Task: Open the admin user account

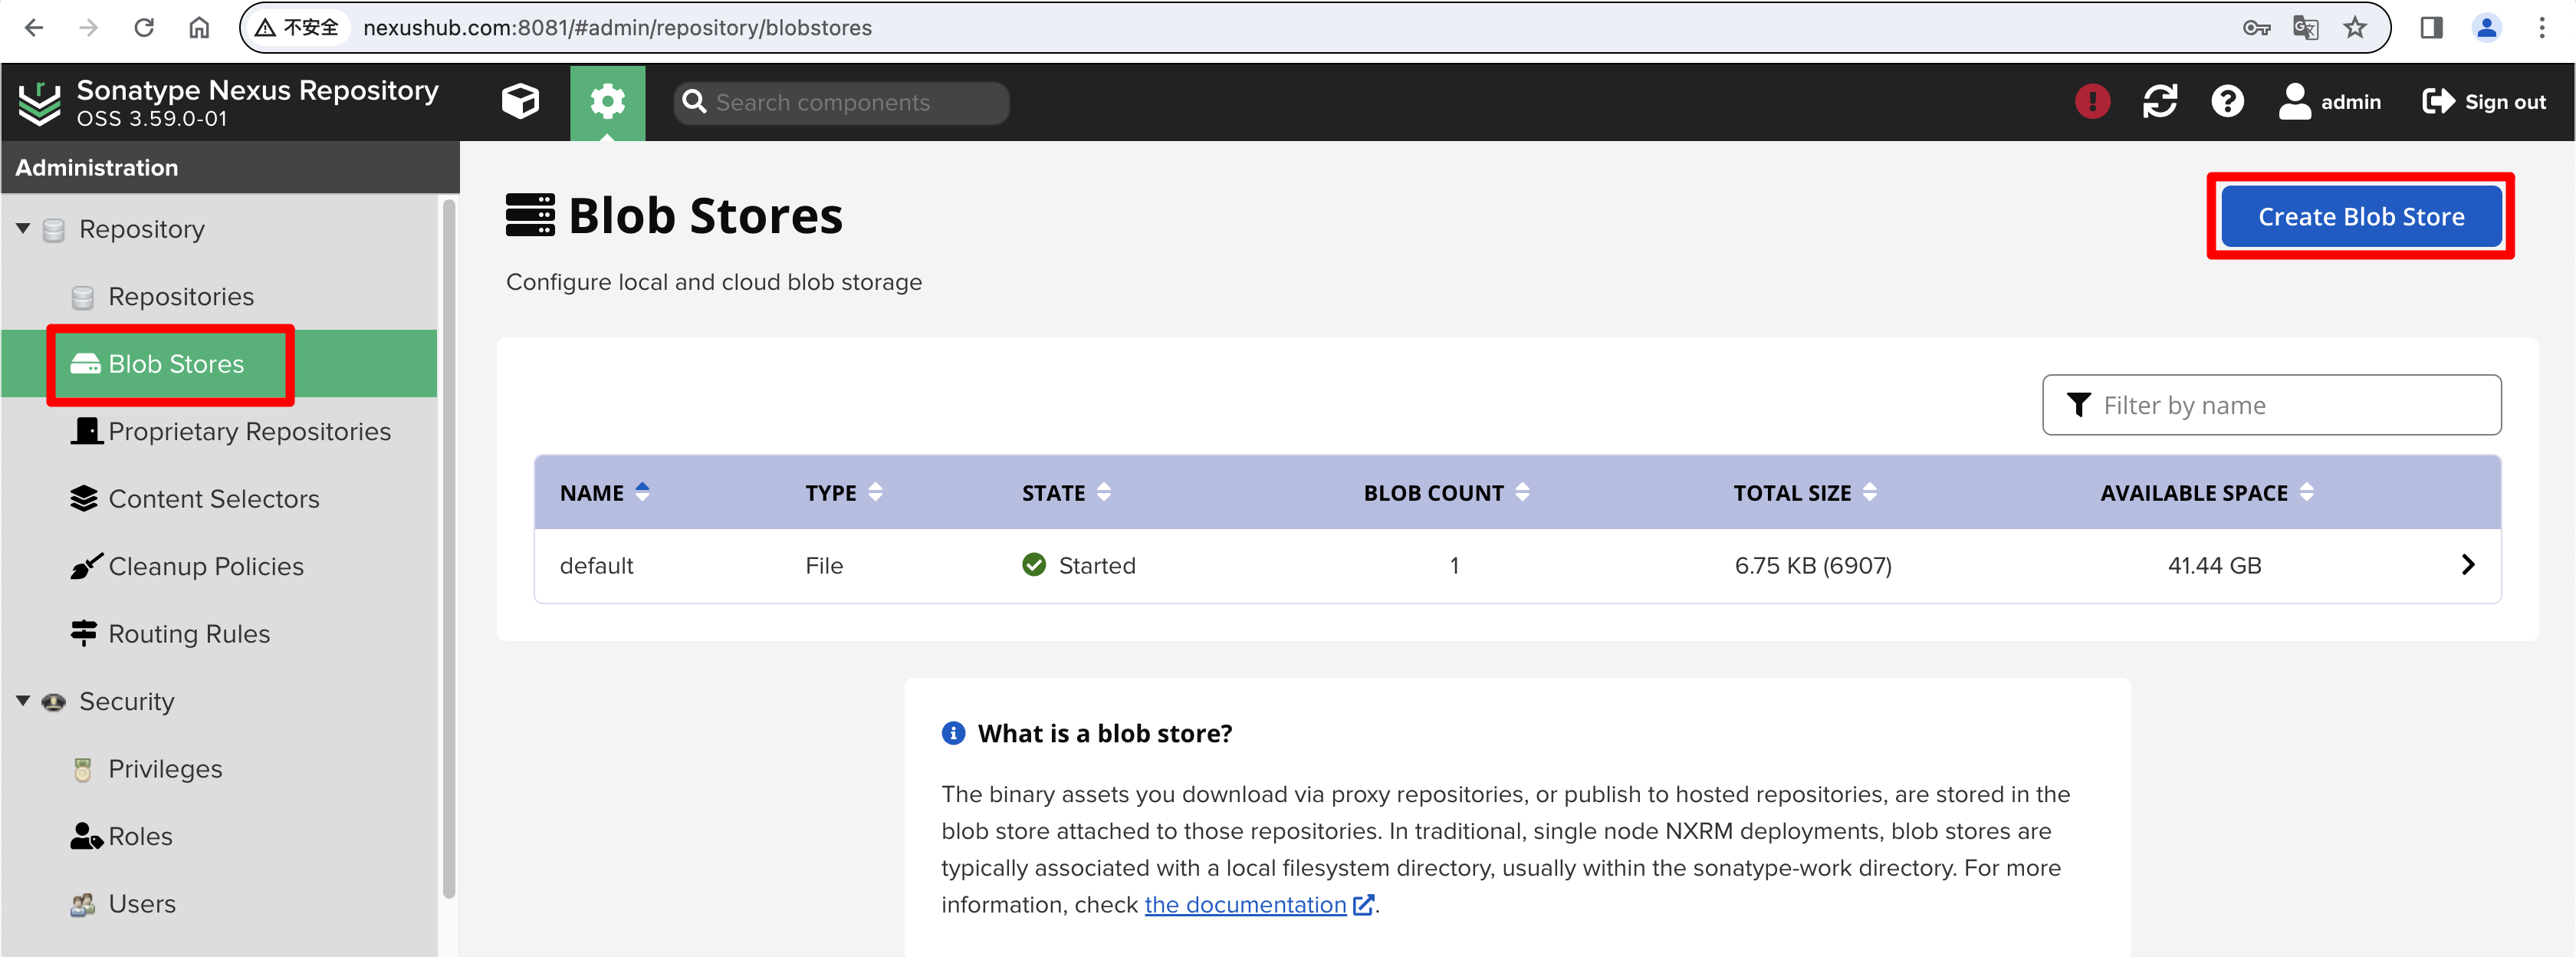Action: coord(2330,101)
